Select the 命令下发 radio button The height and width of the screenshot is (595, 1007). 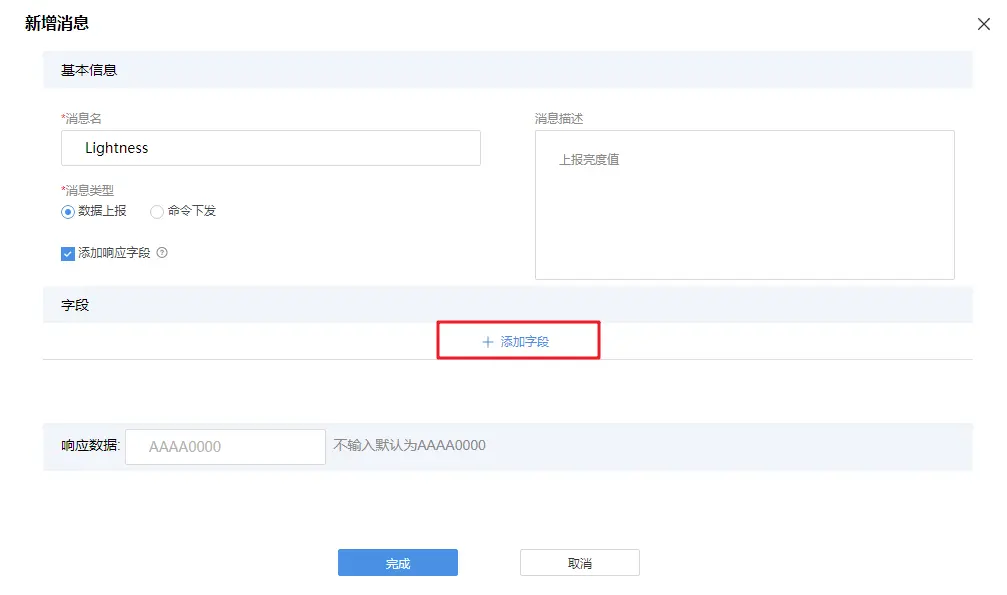(157, 211)
